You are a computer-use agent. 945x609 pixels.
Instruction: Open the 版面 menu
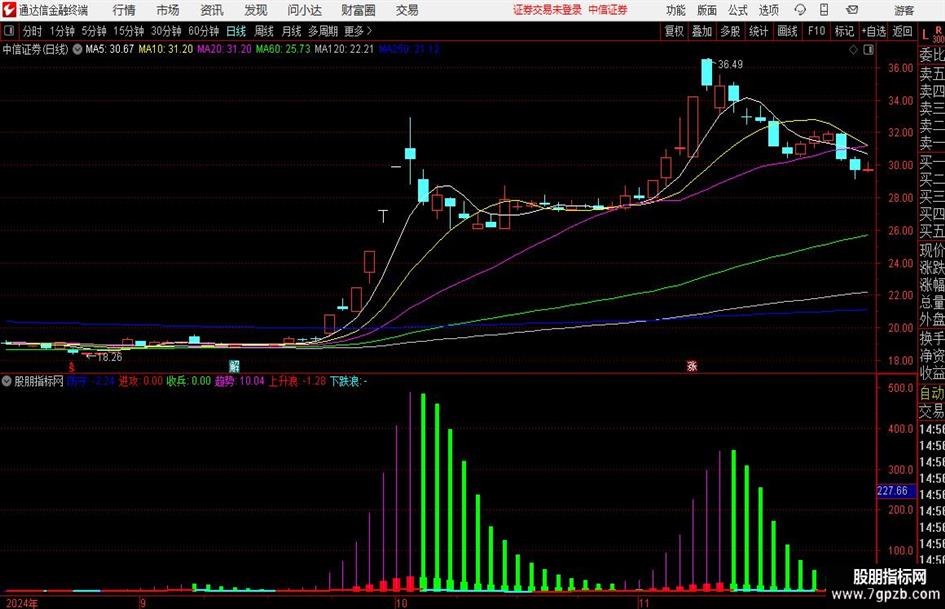(x=707, y=10)
